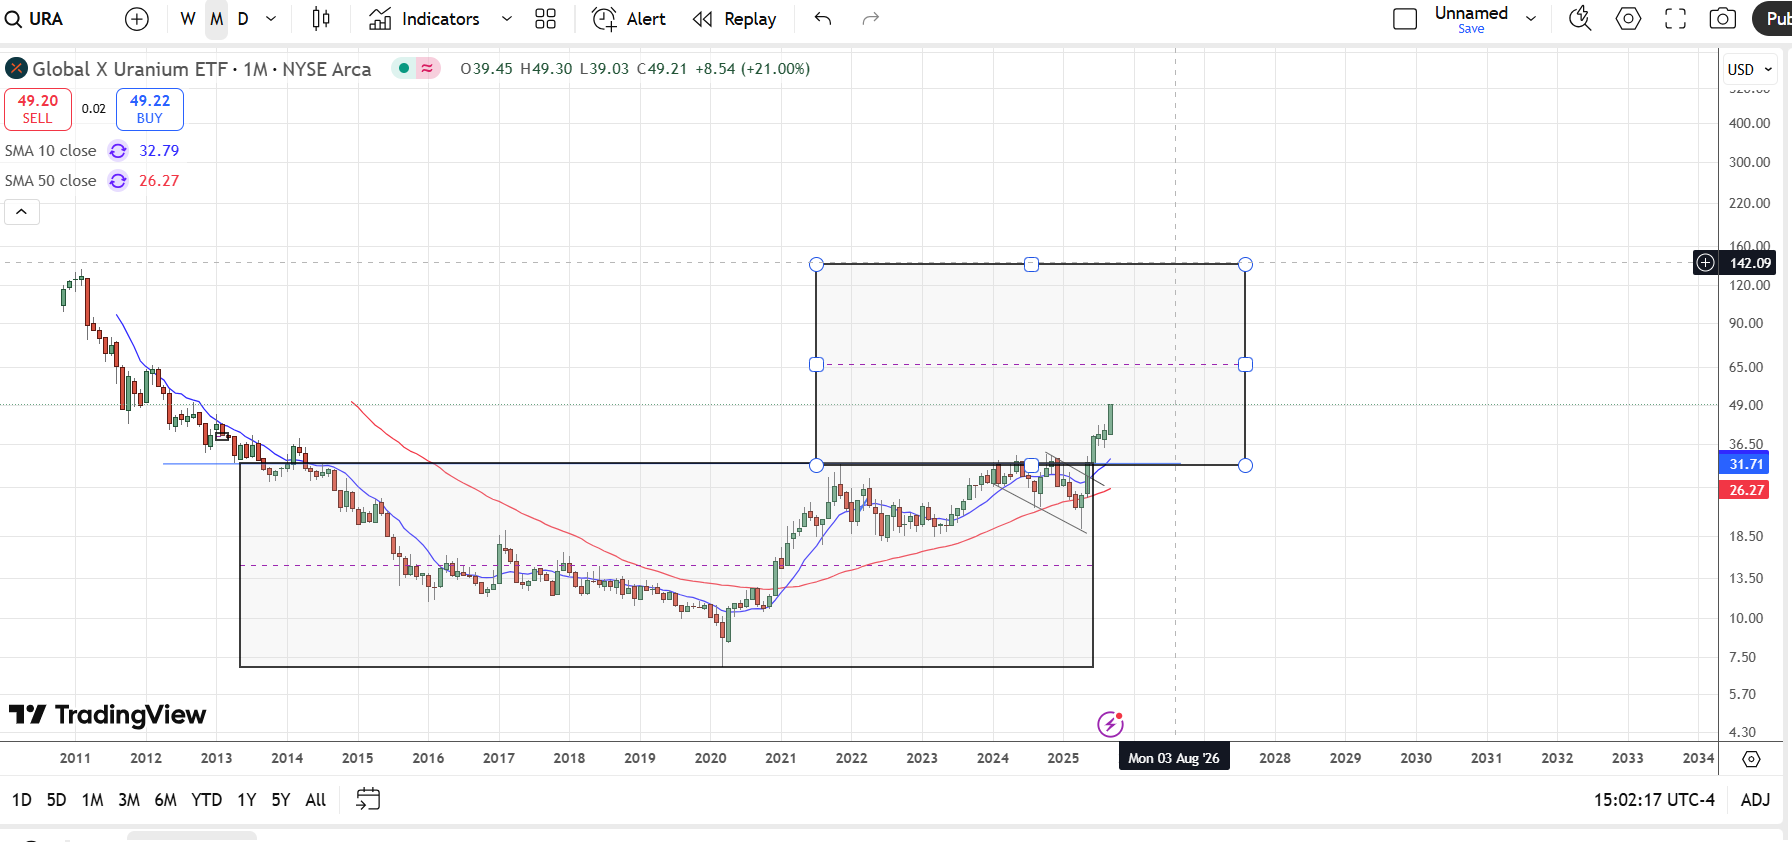Open the candlestick chart style selector
1792x842 pixels.
pyautogui.click(x=321, y=19)
